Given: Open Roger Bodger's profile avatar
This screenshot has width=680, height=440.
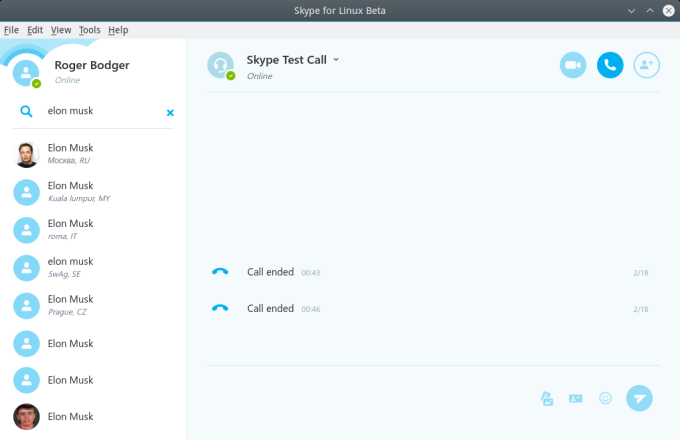Looking at the screenshot, I should click(x=26, y=73).
